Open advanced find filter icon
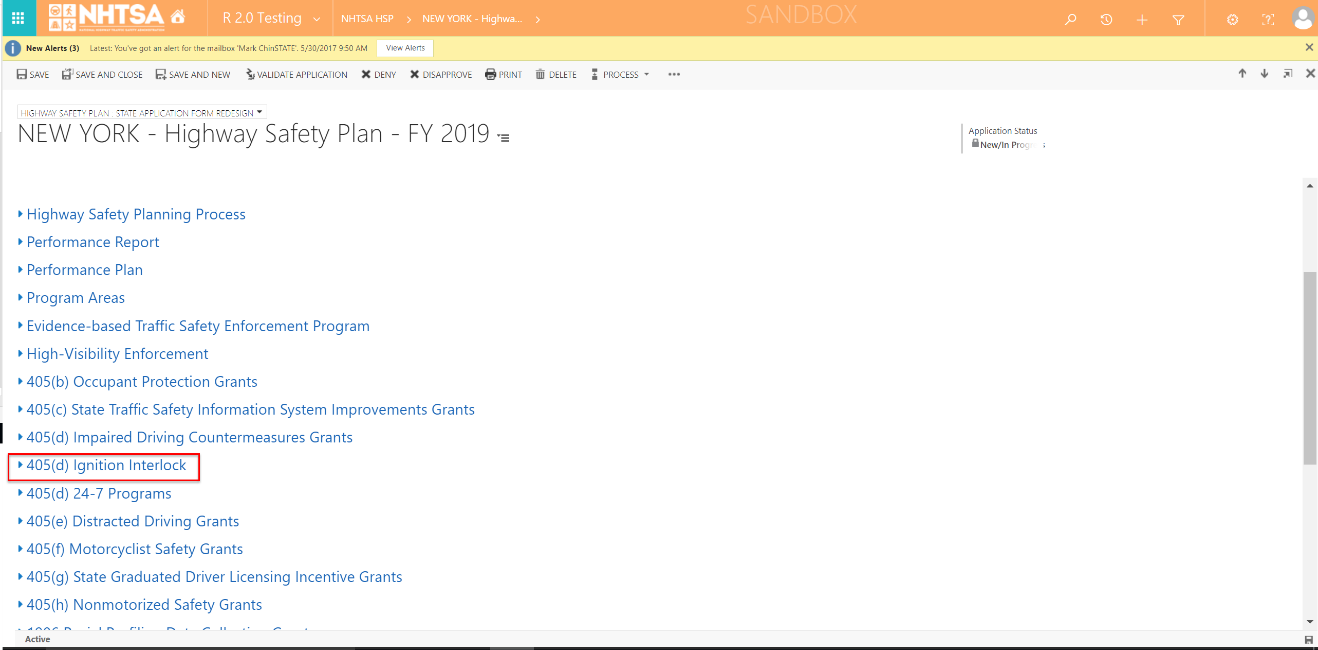 point(1178,19)
